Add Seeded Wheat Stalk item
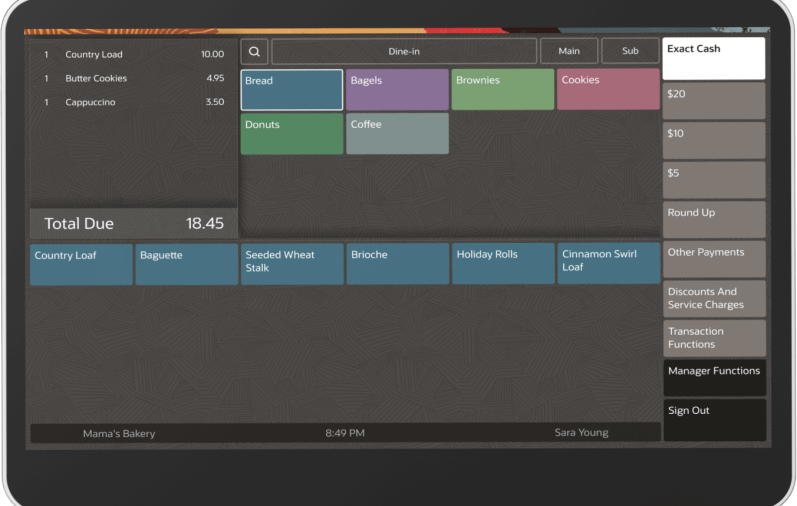 click(292, 264)
